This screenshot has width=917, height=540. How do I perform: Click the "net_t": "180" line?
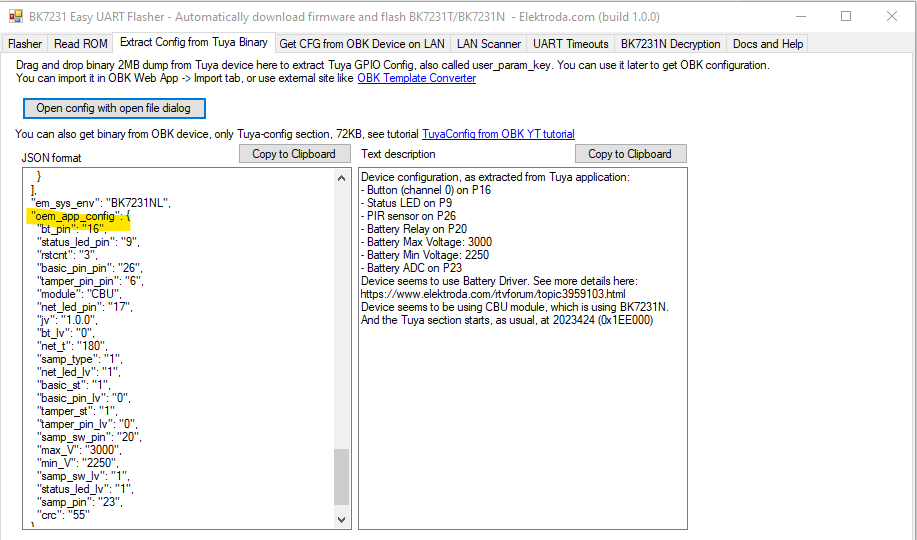pos(72,346)
